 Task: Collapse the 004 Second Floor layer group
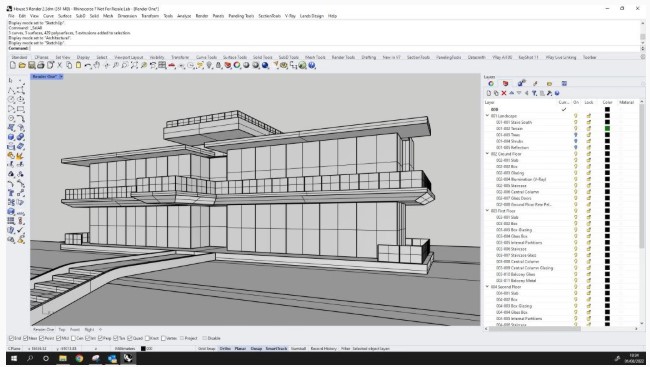pyautogui.click(x=488, y=287)
